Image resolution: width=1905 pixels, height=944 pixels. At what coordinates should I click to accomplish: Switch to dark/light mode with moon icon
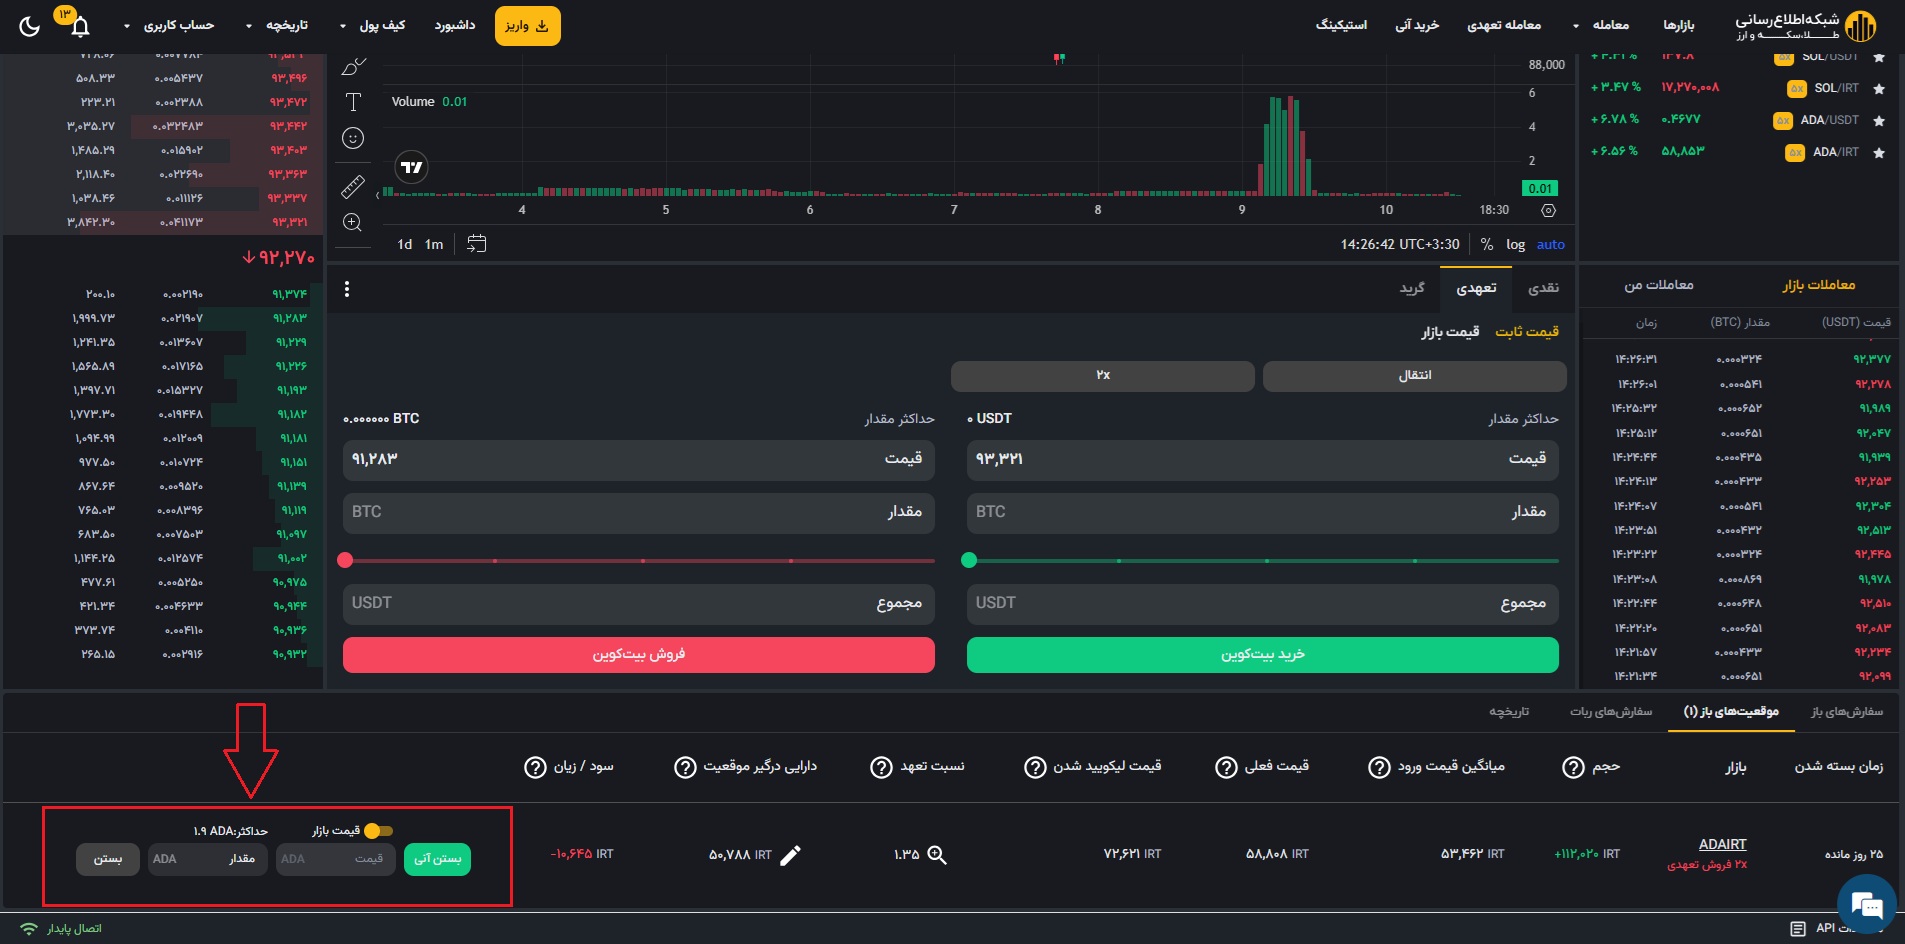[x=30, y=26]
